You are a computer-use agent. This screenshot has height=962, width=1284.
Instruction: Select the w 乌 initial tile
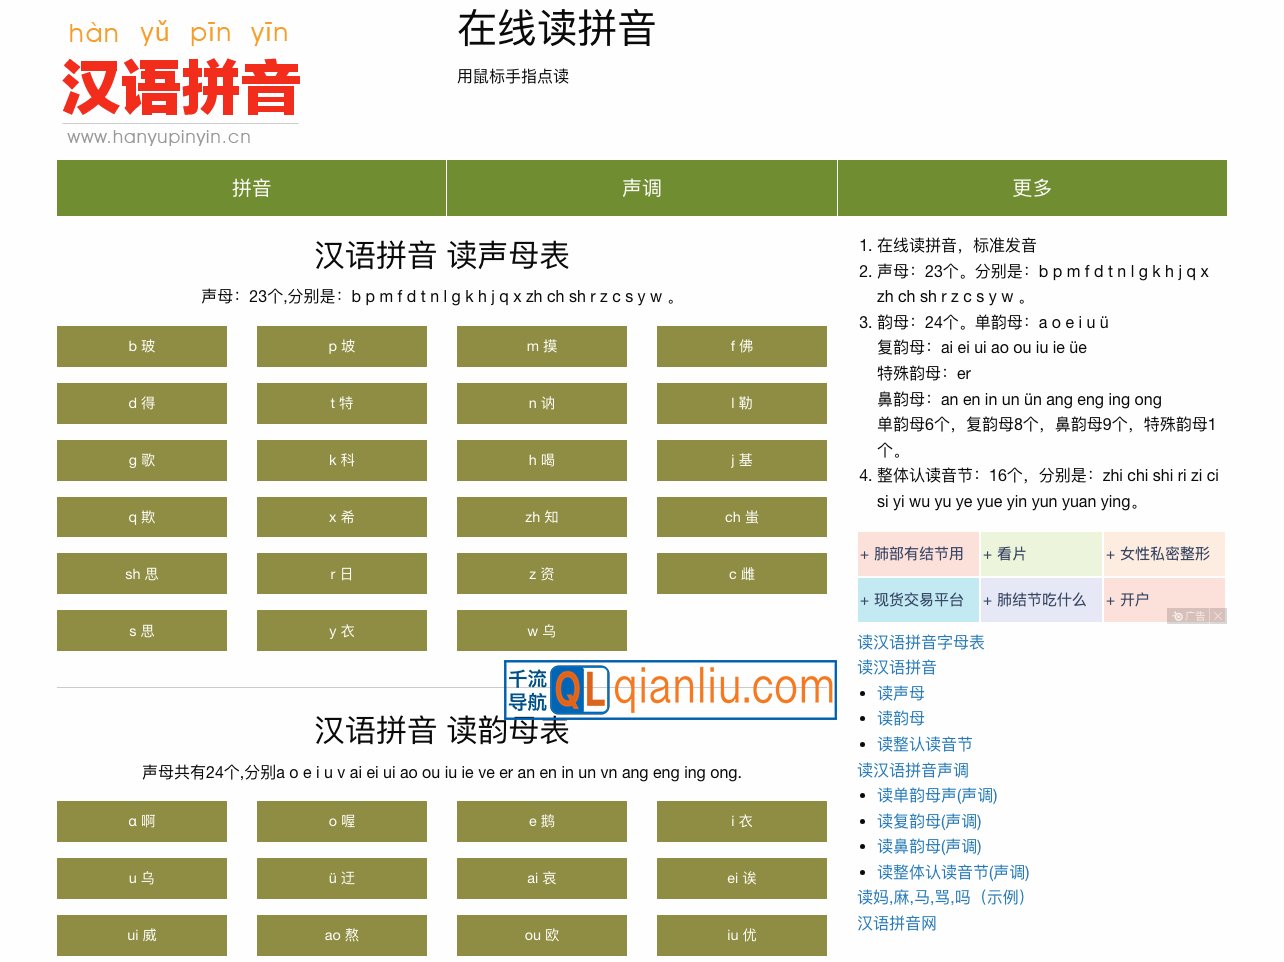point(541,630)
